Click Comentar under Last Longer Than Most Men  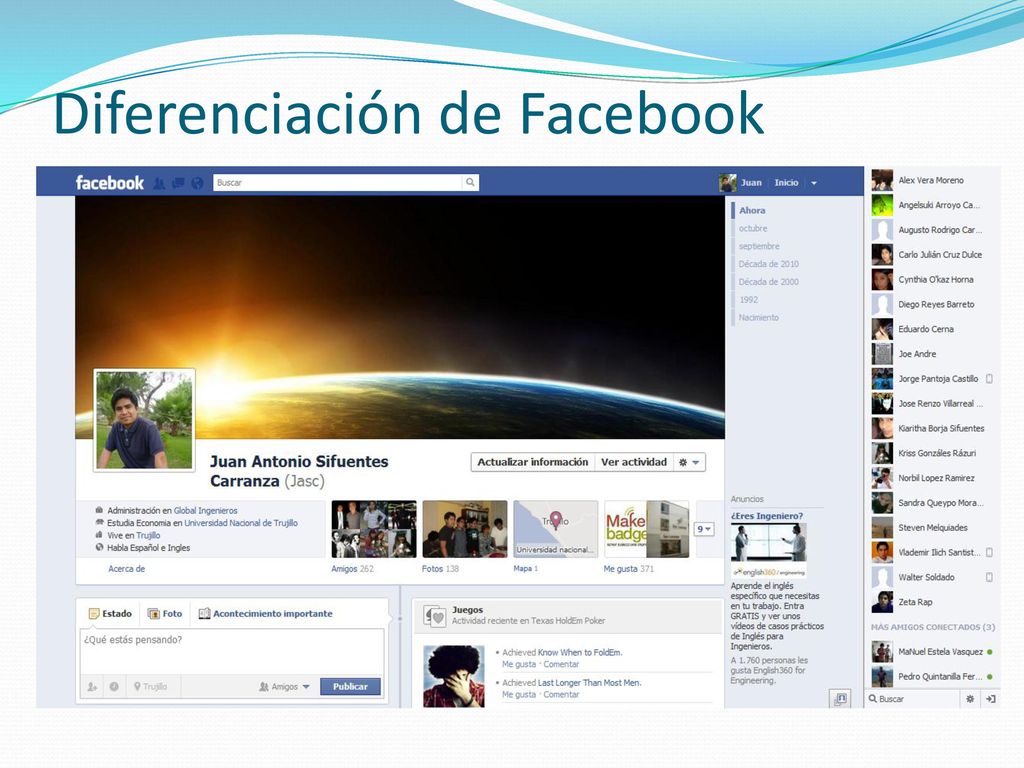tap(561, 695)
